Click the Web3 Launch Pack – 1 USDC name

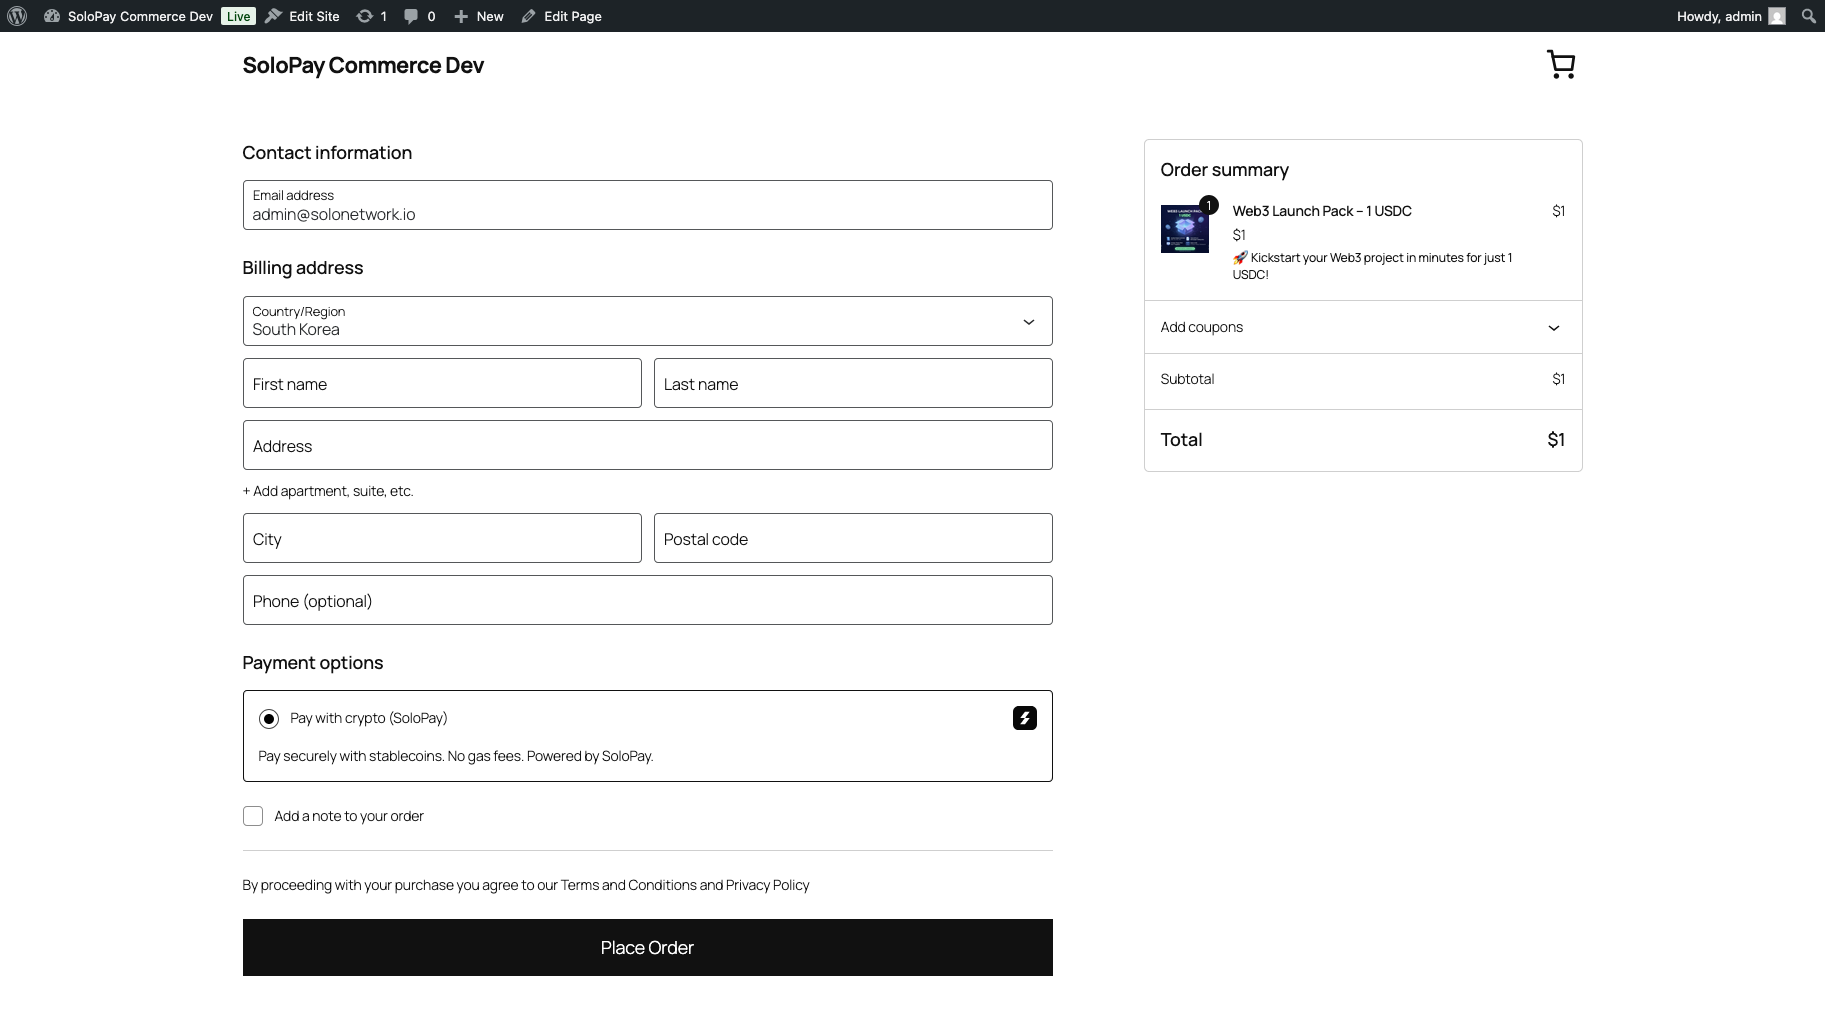point(1322,211)
